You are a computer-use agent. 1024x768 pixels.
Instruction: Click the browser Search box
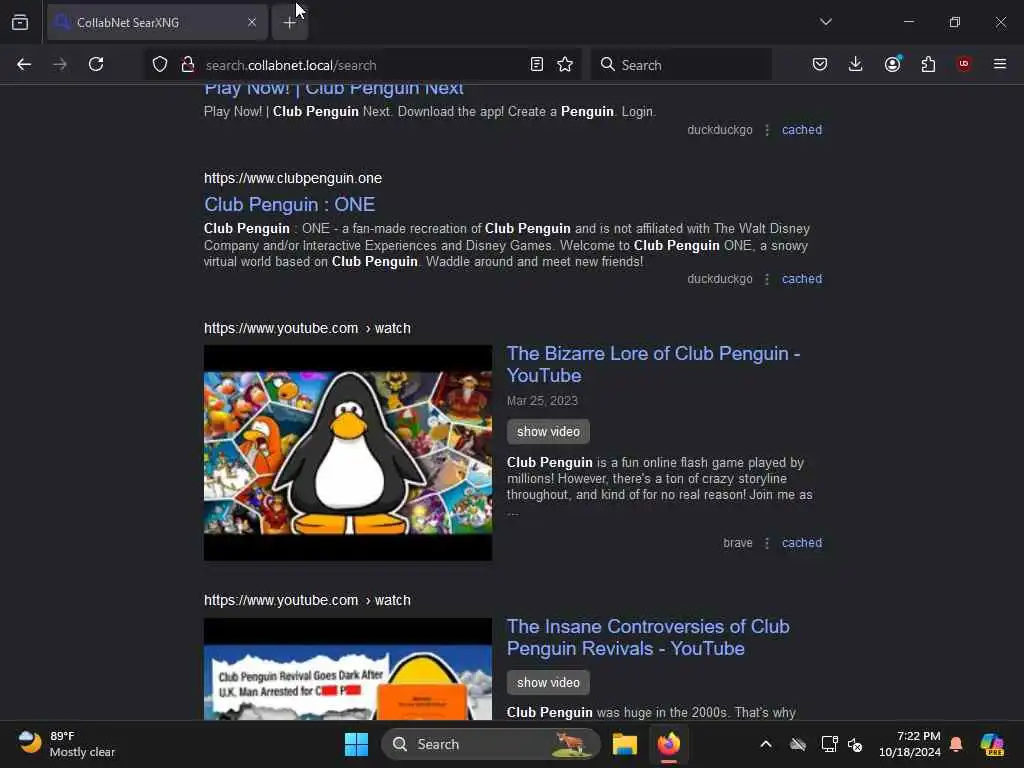tap(681, 65)
